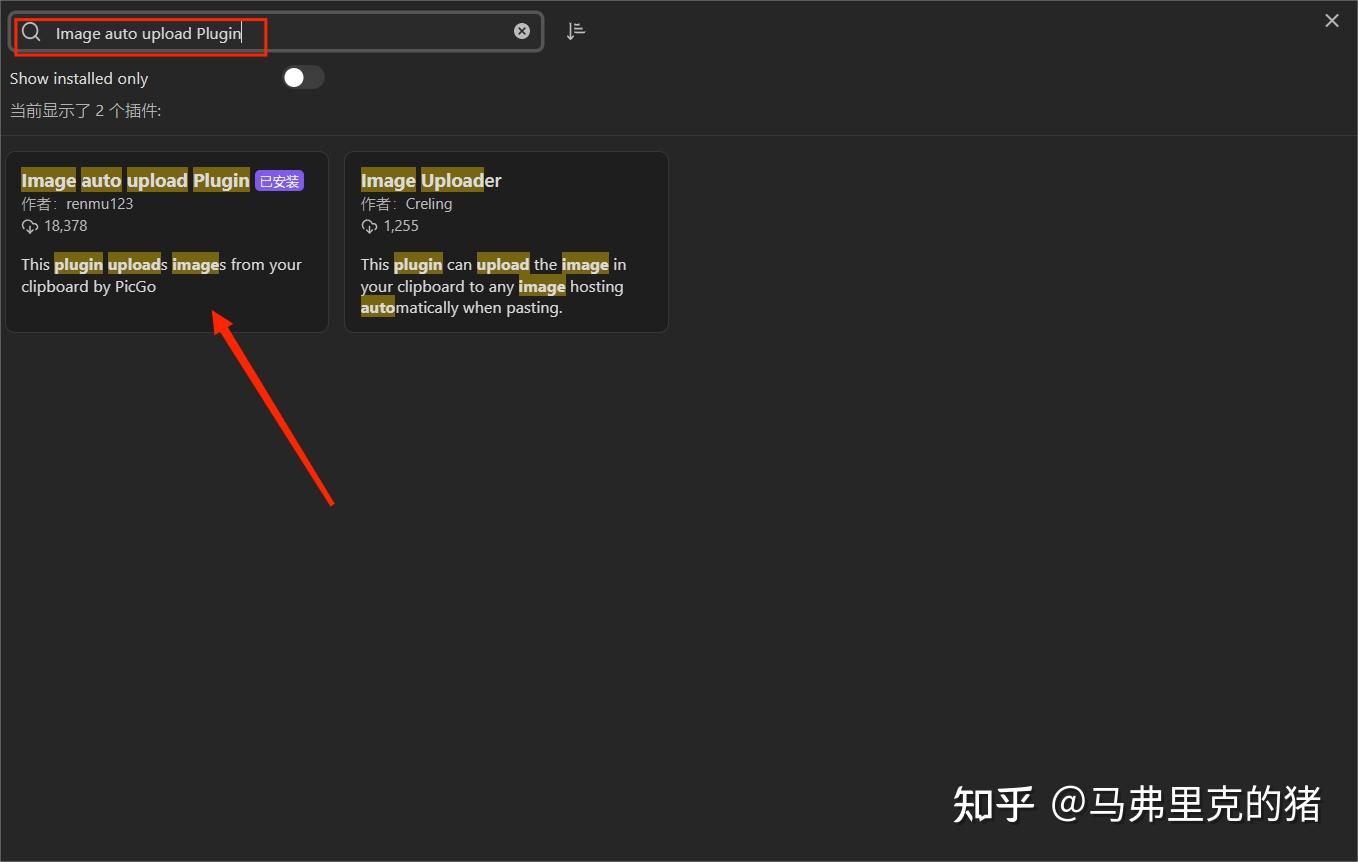Select the 已安装 badge on the installed plugin
This screenshot has width=1358, height=862.
click(x=279, y=181)
